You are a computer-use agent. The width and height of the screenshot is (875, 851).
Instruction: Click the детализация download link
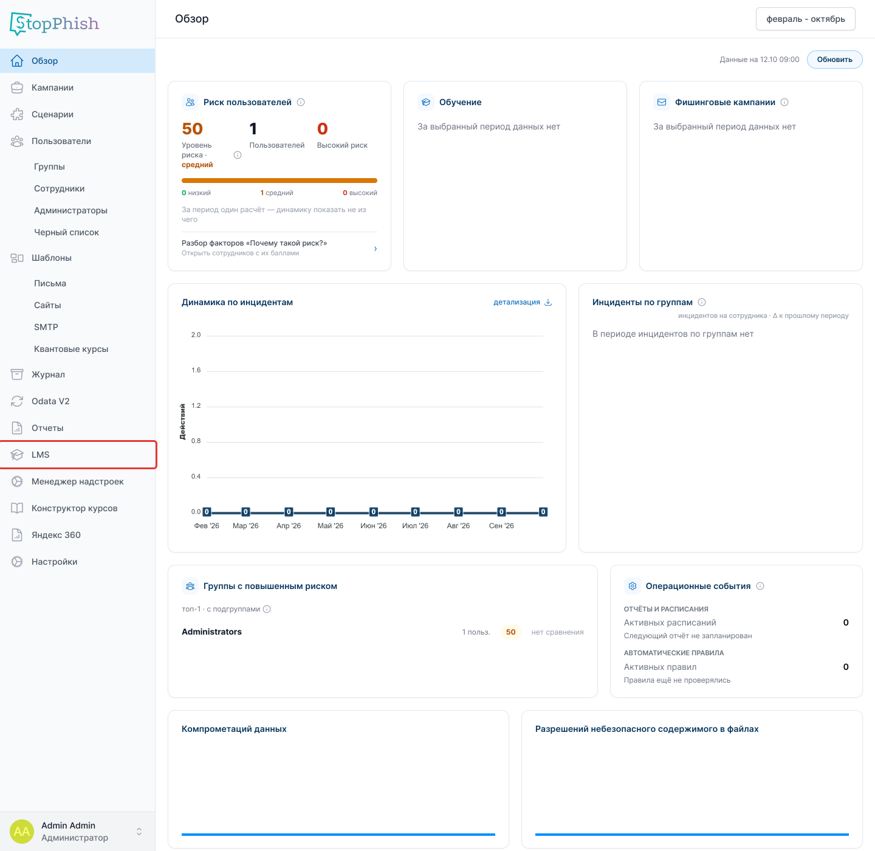(522, 302)
